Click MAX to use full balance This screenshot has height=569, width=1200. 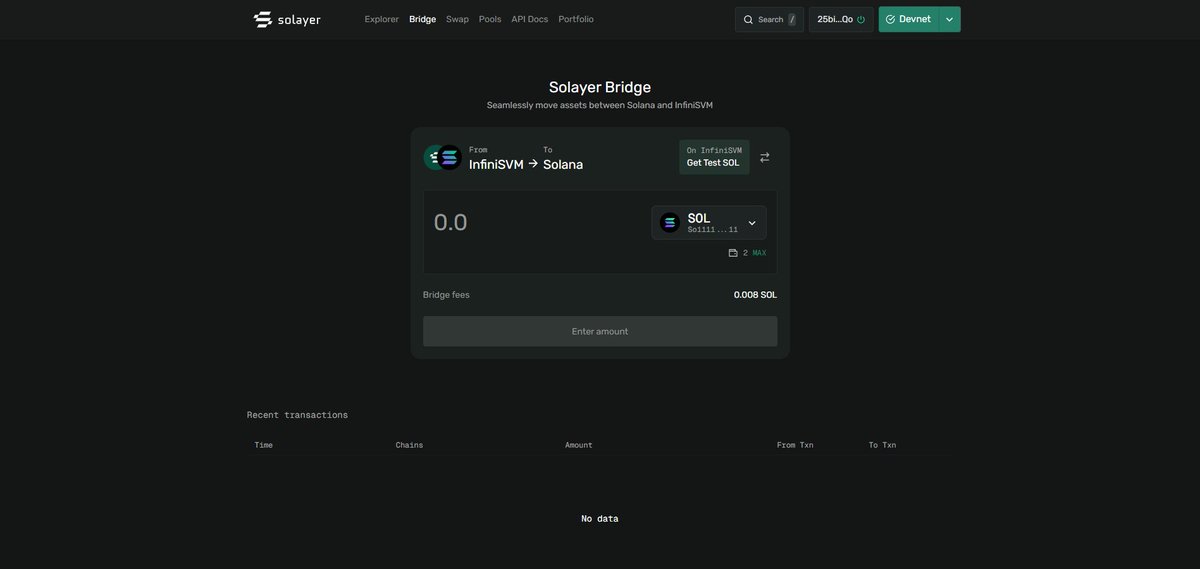click(x=759, y=253)
